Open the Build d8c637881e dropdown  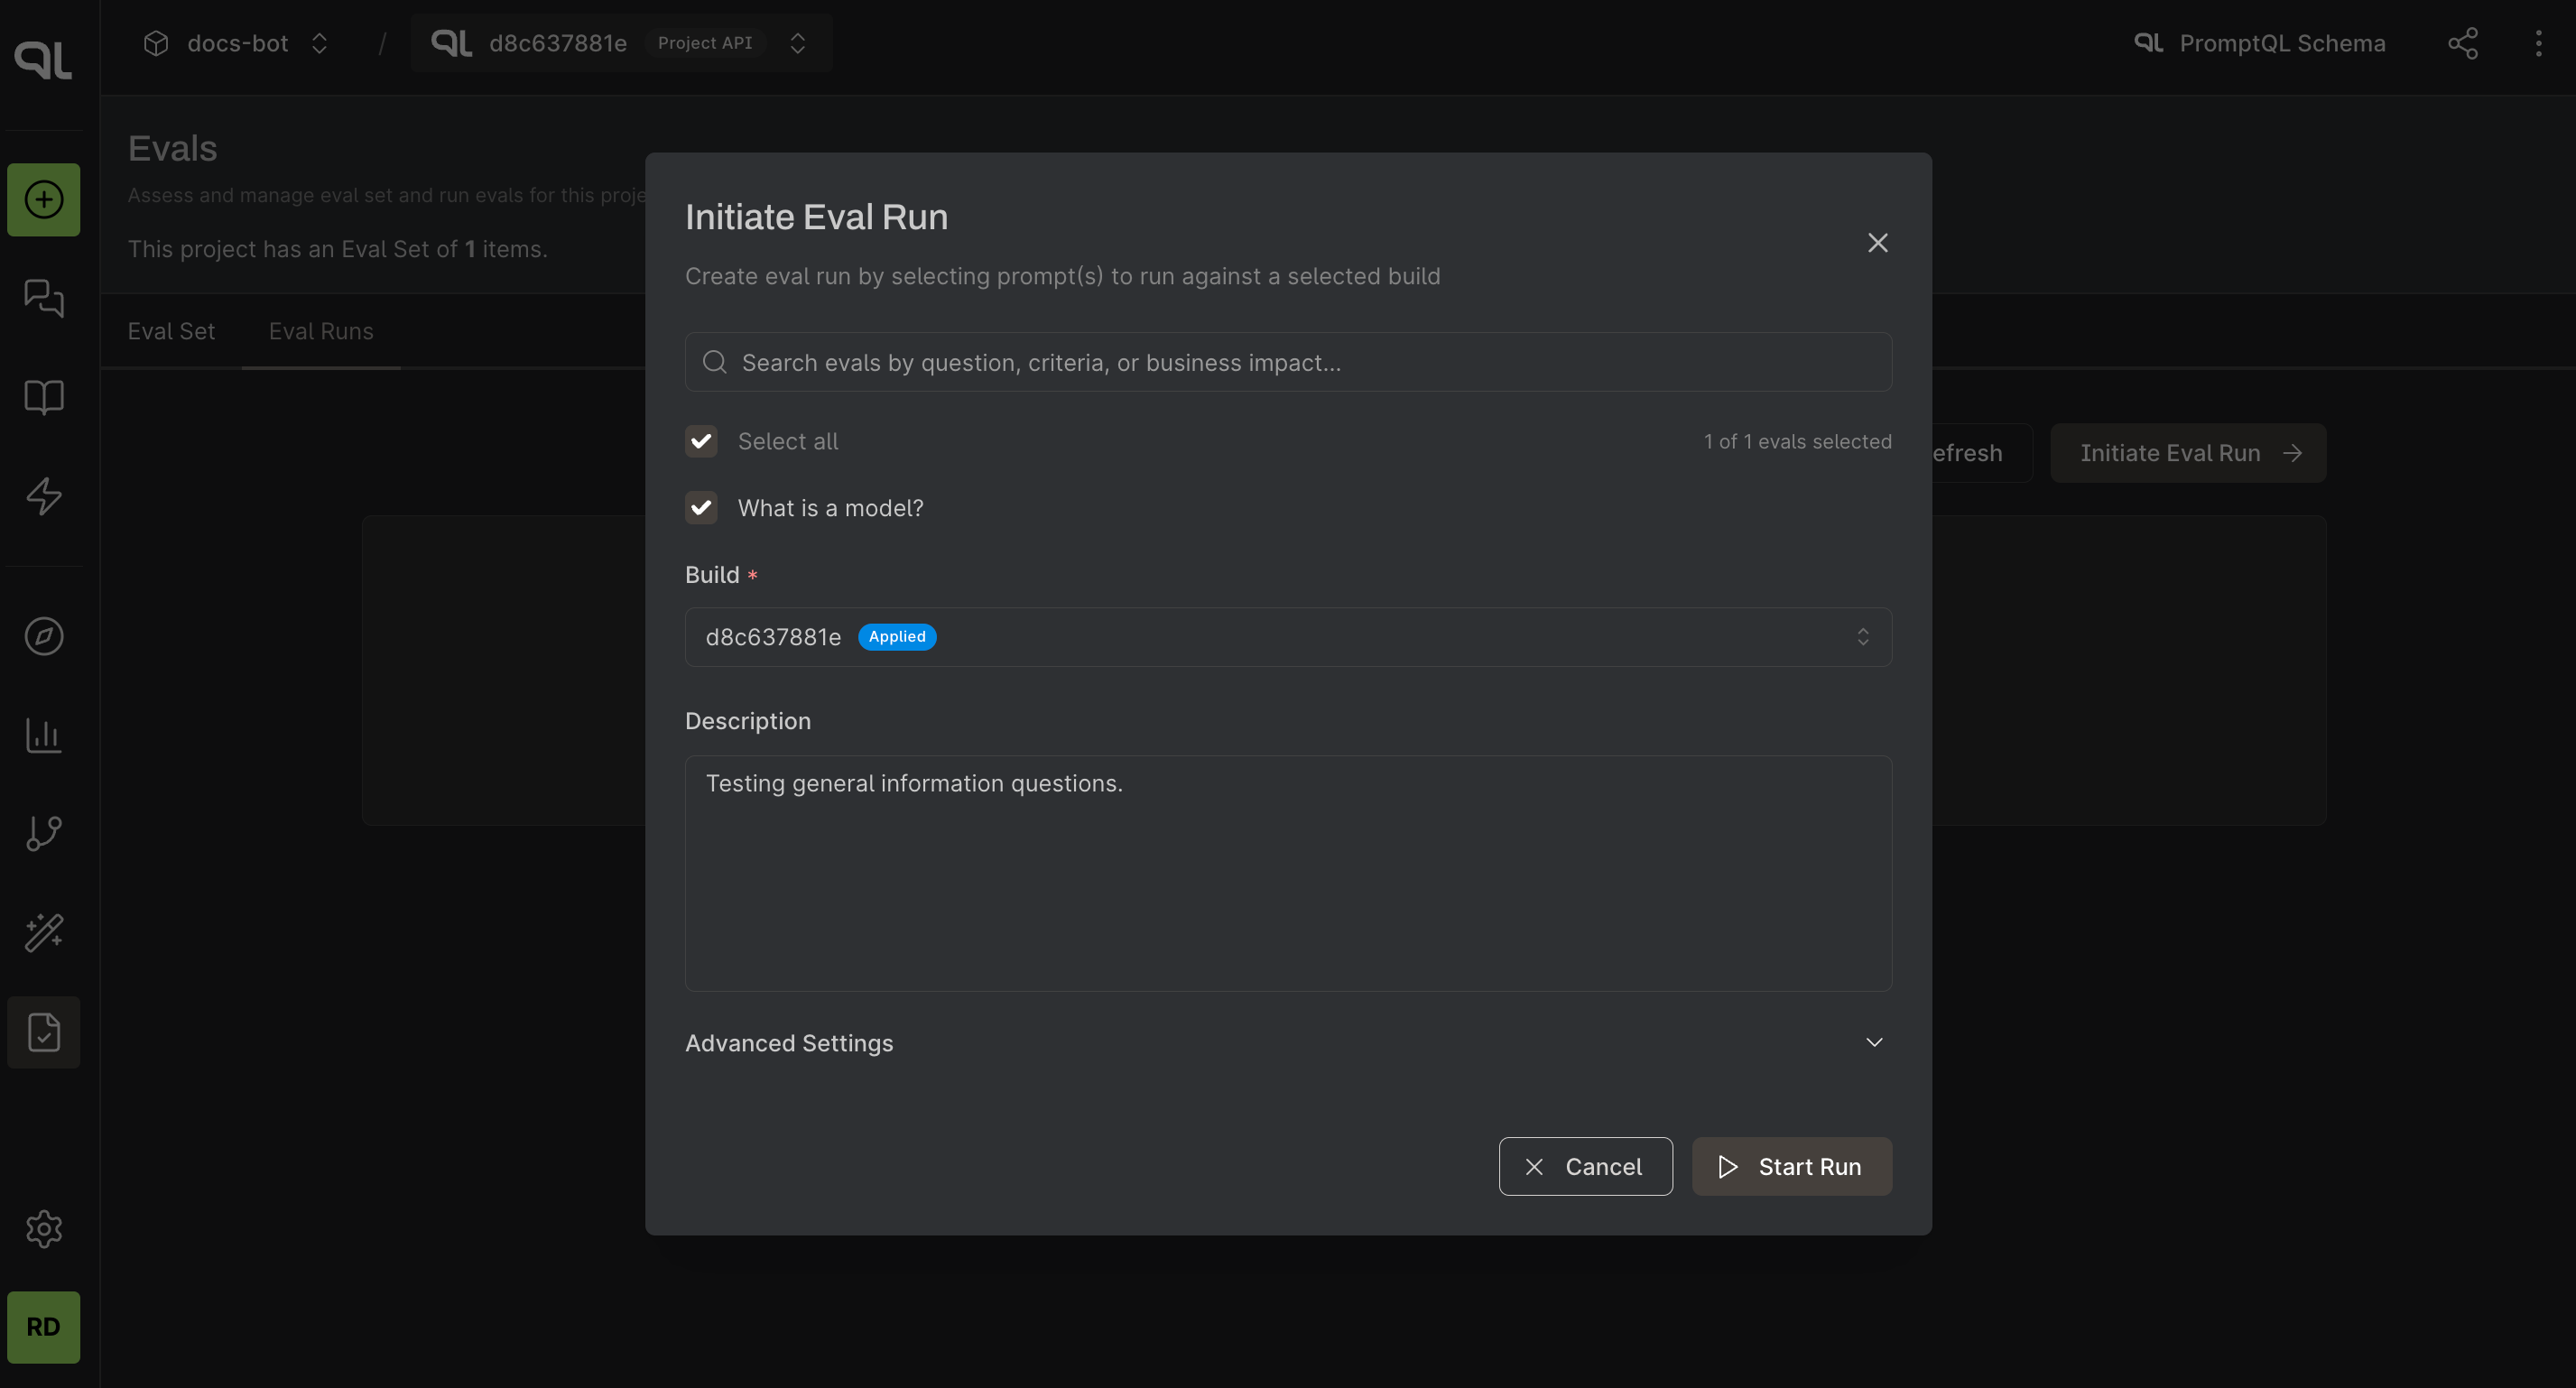tap(1288, 637)
